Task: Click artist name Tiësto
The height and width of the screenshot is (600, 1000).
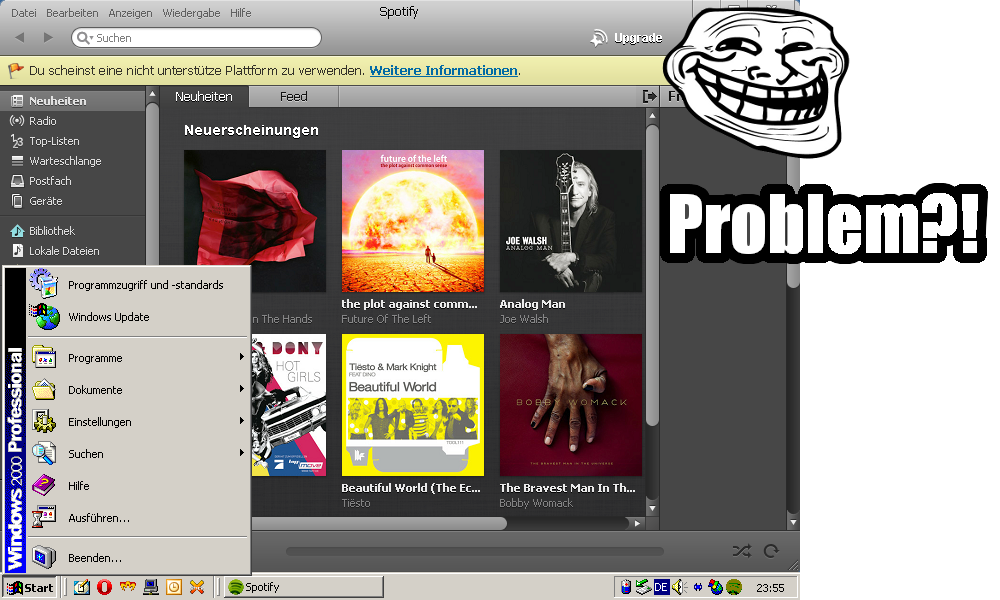Action: click(356, 503)
